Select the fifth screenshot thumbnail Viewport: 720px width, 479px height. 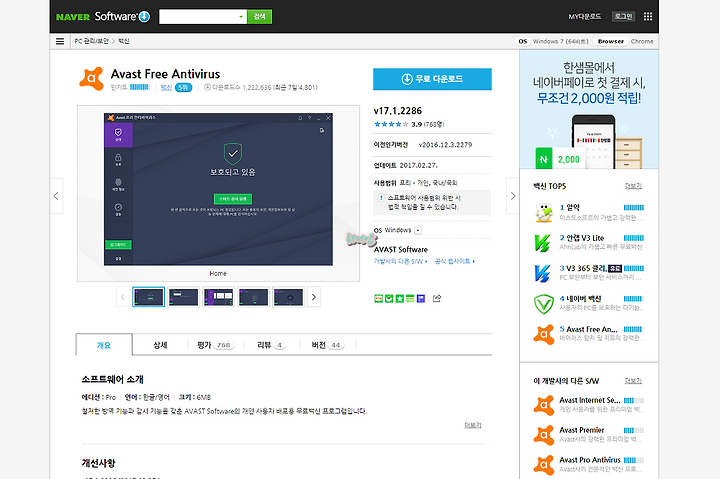pyautogui.click(x=288, y=297)
